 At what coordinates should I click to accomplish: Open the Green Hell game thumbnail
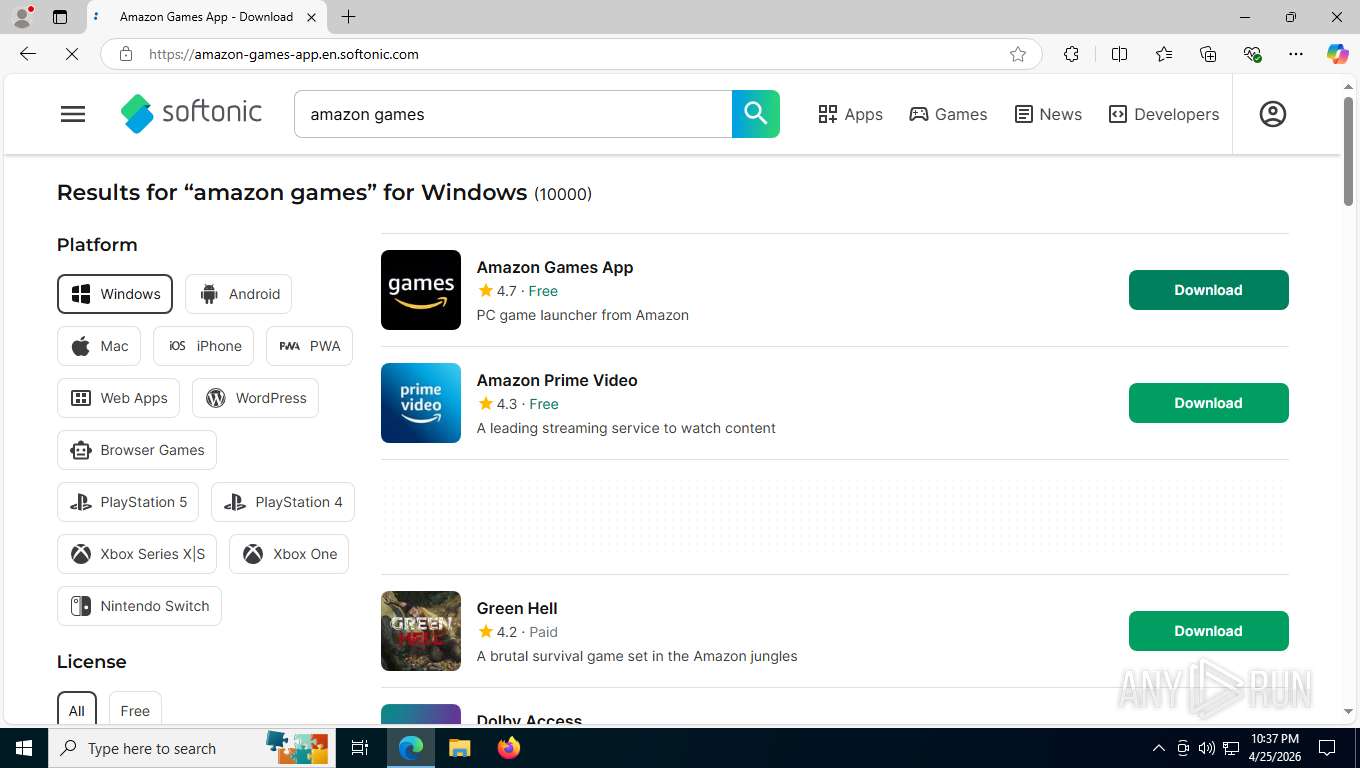click(421, 631)
